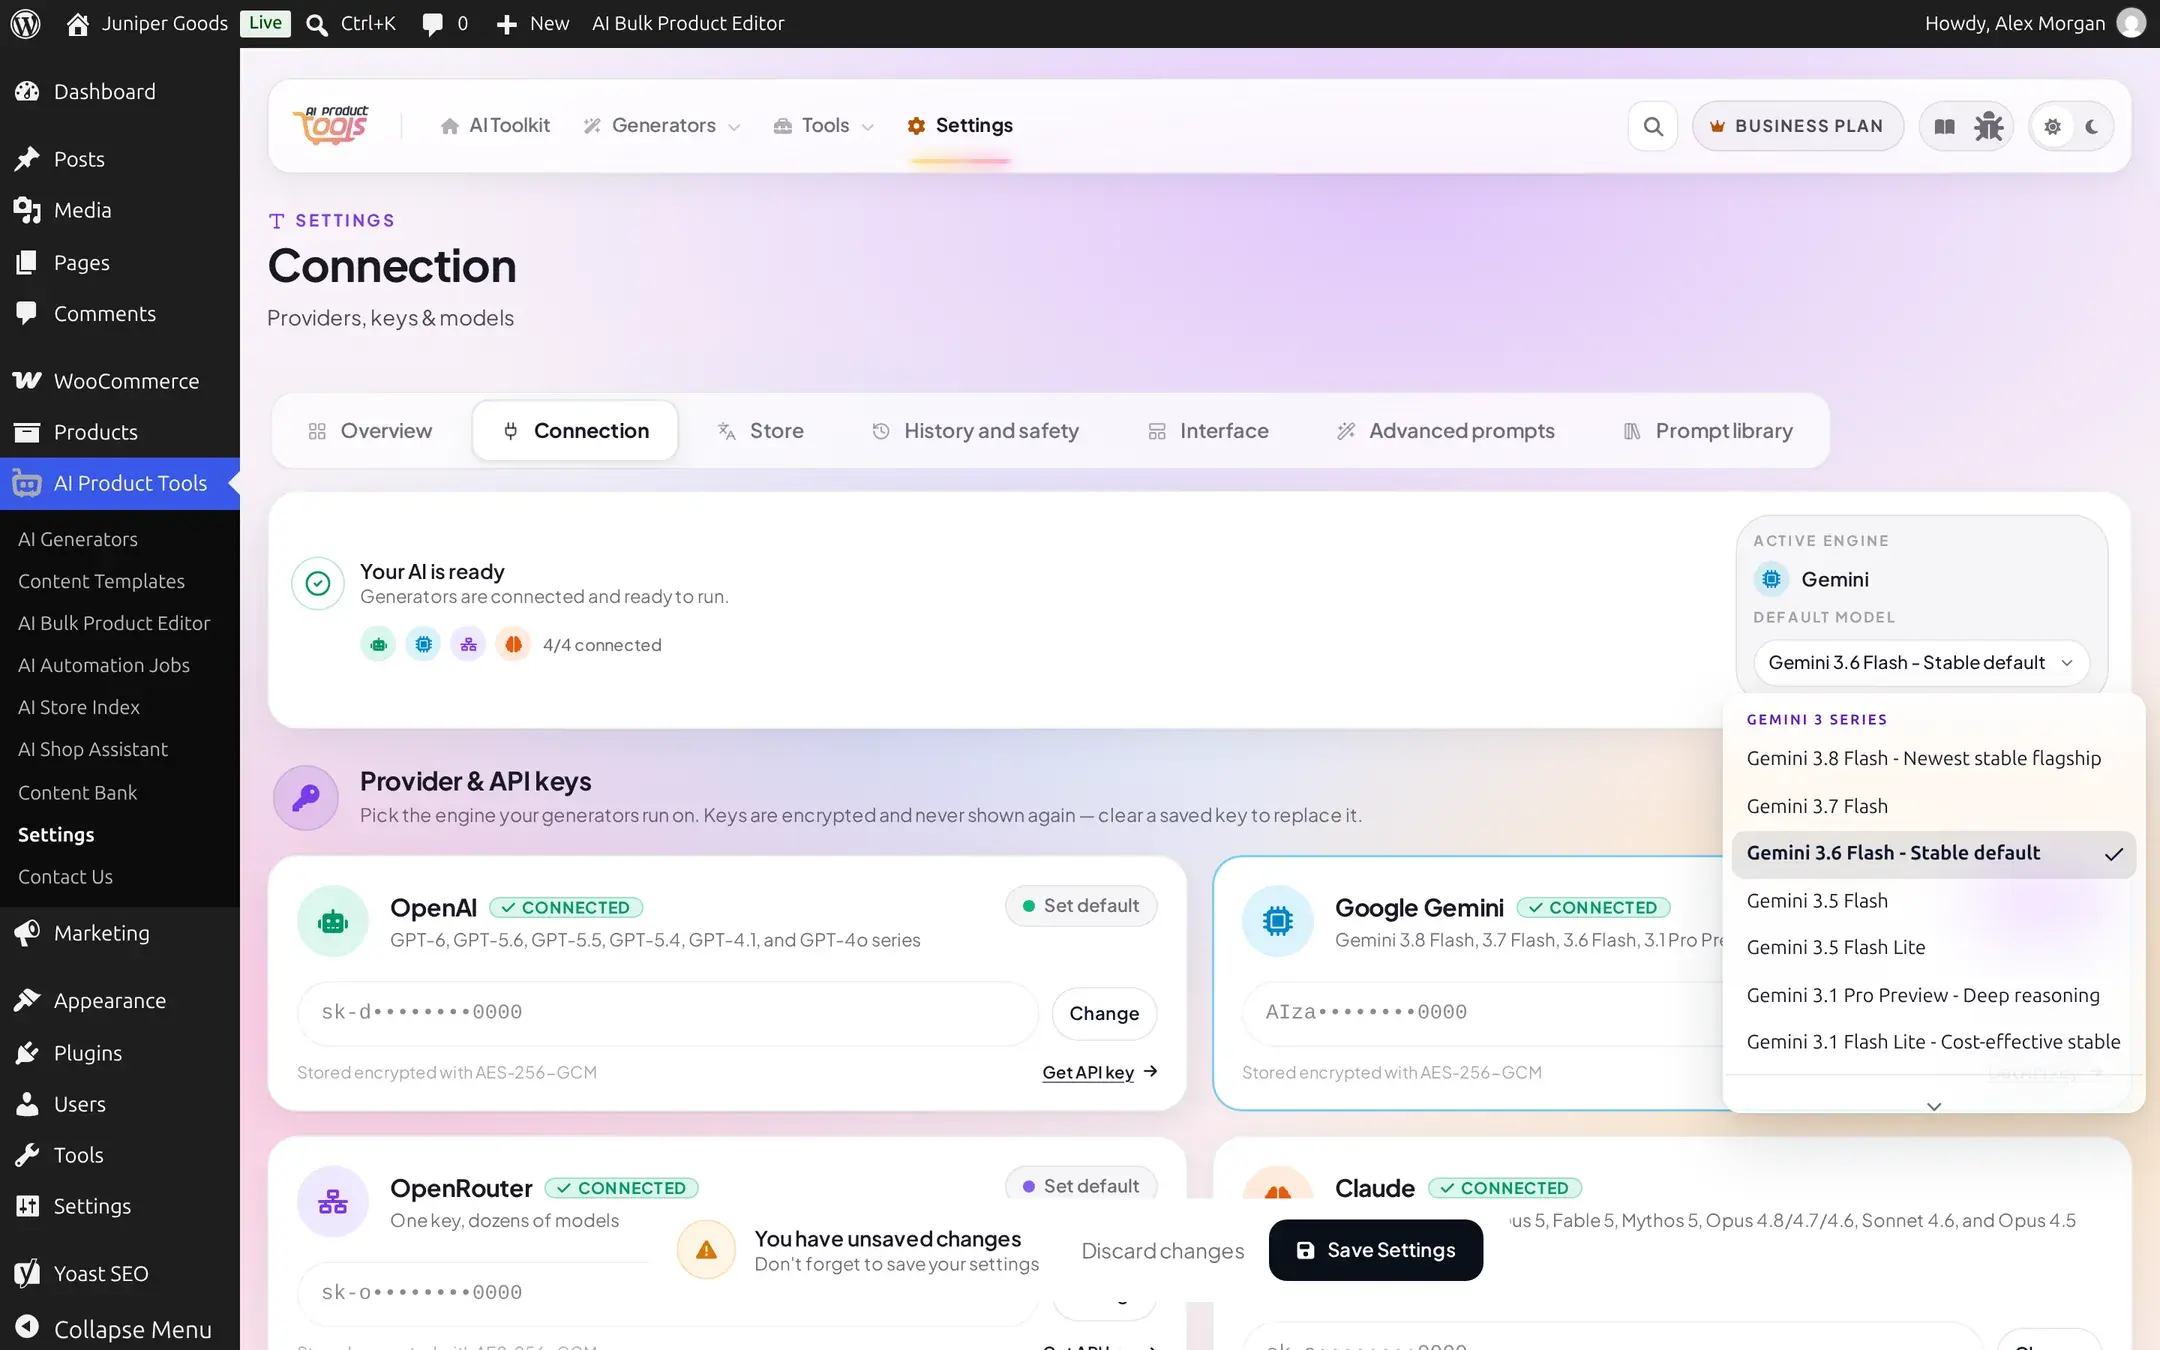Click the OpenRouter card icon
This screenshot has width=2160, height=1350.
(333, 1201)
